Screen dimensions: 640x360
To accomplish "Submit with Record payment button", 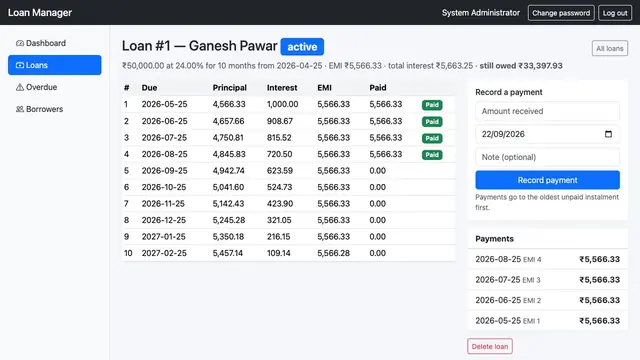I will coord(547,180).
